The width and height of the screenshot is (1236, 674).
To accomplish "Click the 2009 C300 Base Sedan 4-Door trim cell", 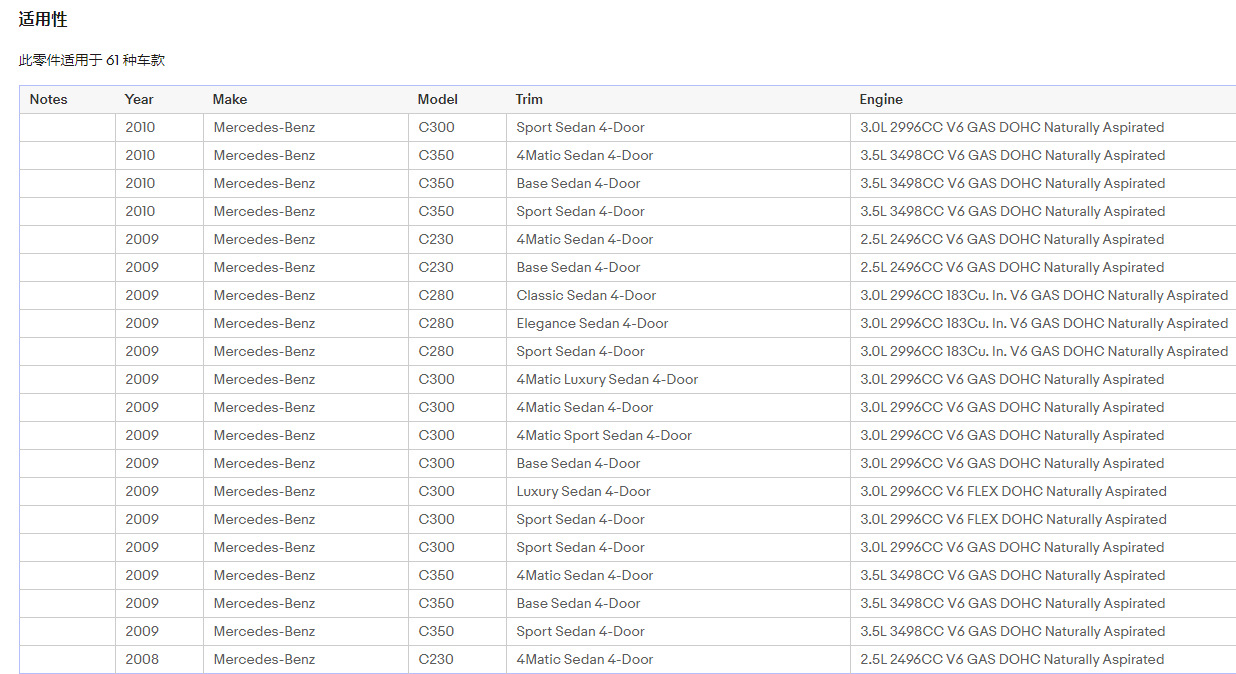I will point(678,464).
